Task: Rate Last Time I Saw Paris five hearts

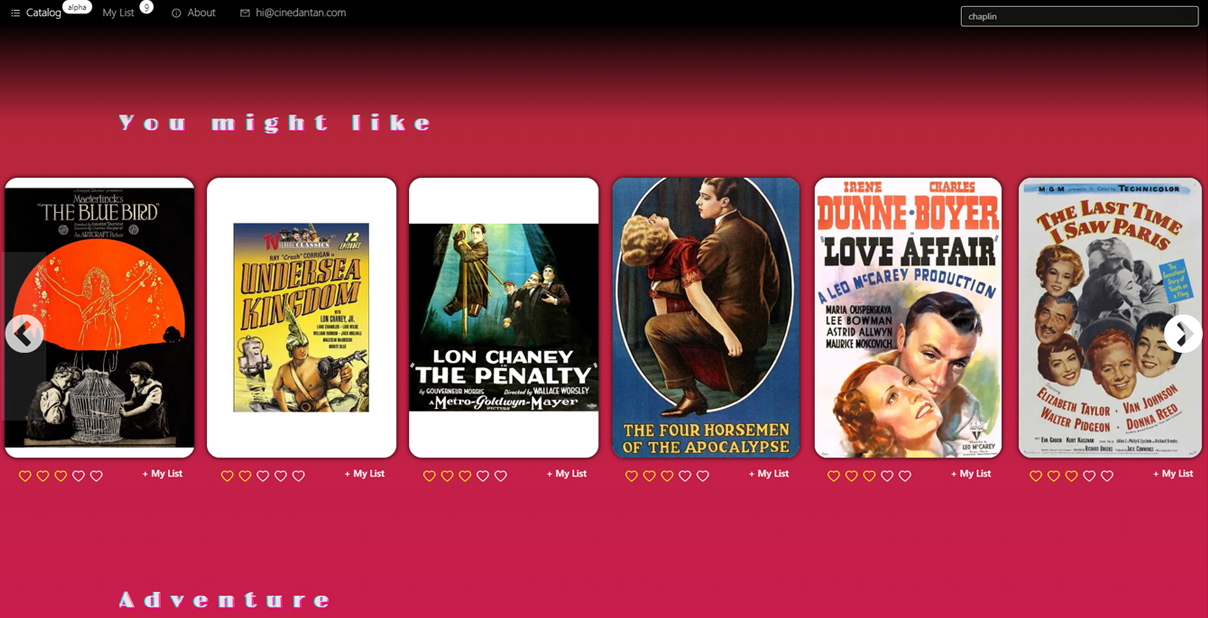Action: (1107, 476)
